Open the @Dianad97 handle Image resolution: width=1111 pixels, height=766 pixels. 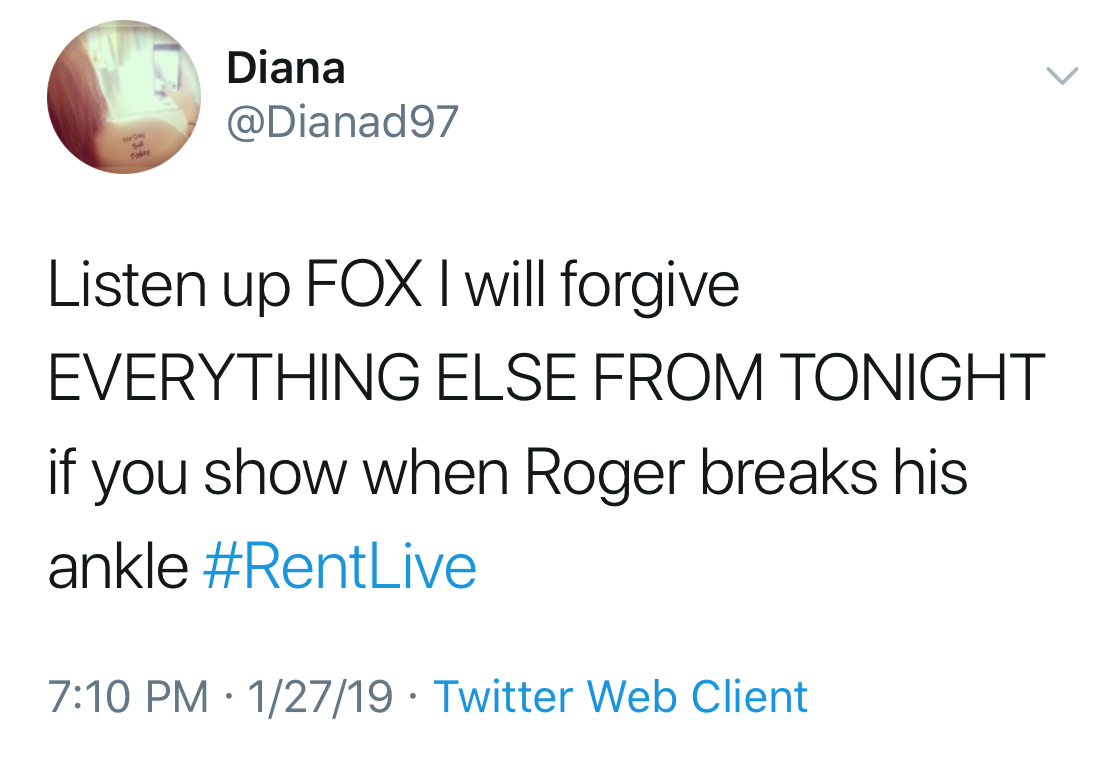tap(343, 122)
